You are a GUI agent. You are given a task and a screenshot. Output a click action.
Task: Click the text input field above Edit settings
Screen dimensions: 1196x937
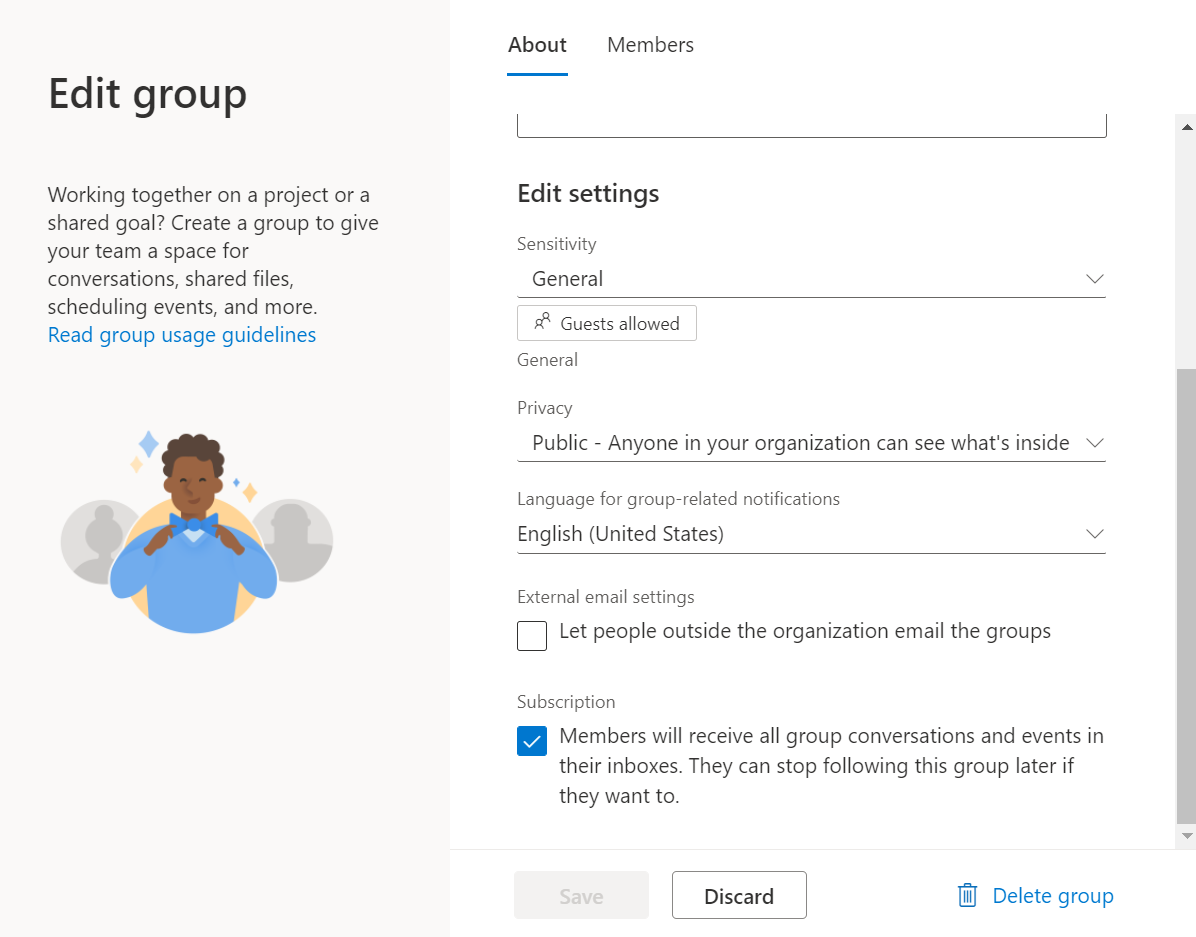[x=811, y=126]
